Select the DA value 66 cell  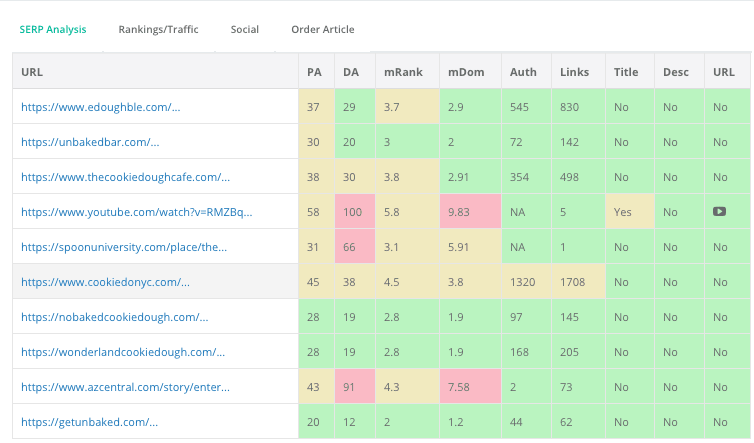[x=355, y=247]
